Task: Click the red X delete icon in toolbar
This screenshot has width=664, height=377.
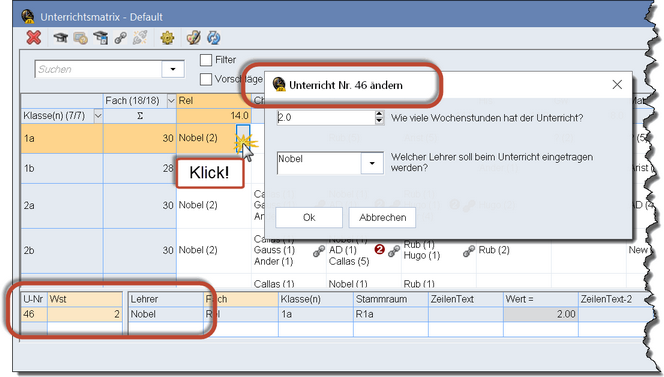Action: [33, 38]
